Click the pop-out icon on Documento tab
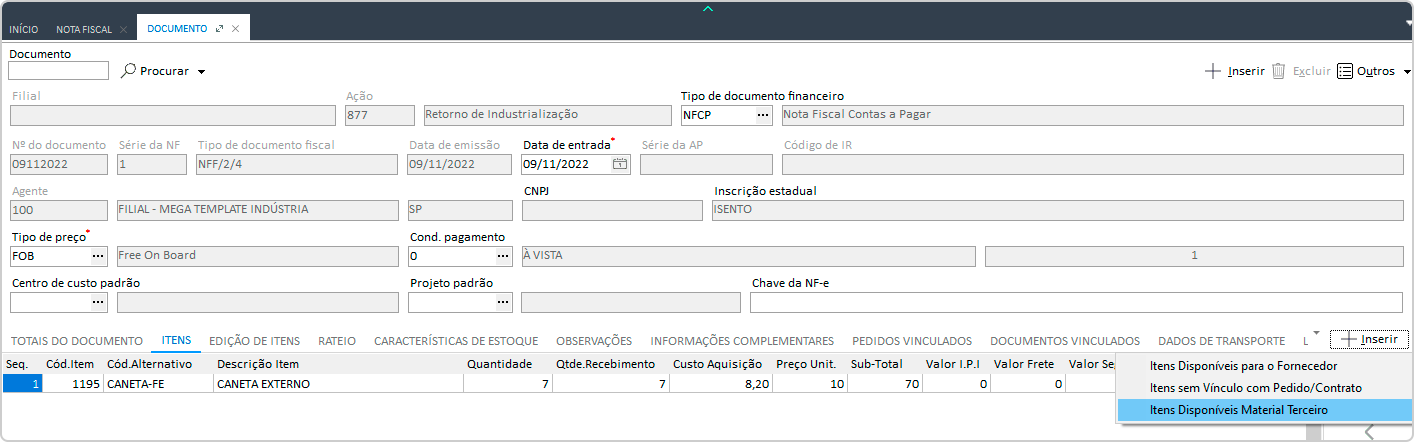Viewport: 1415px width, 442px height. pos(219,29)
